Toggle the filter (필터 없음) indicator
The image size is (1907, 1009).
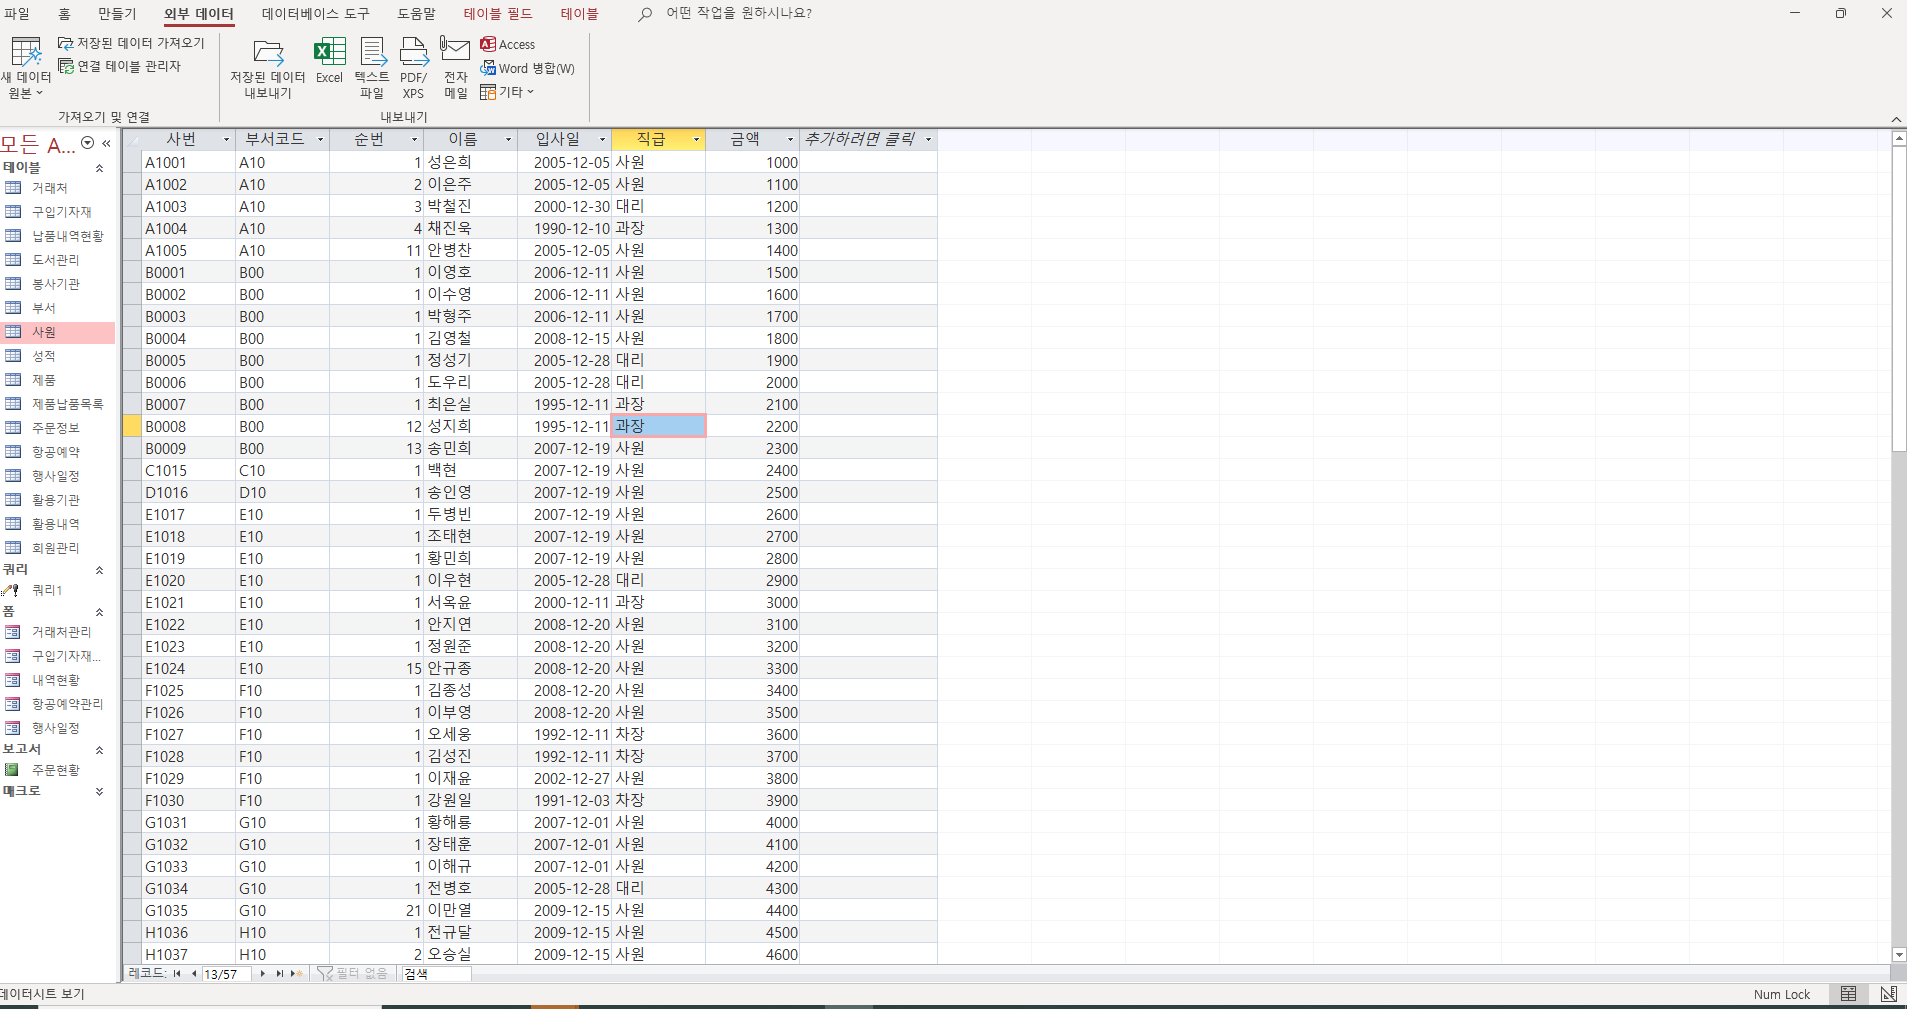click(352, 974)
